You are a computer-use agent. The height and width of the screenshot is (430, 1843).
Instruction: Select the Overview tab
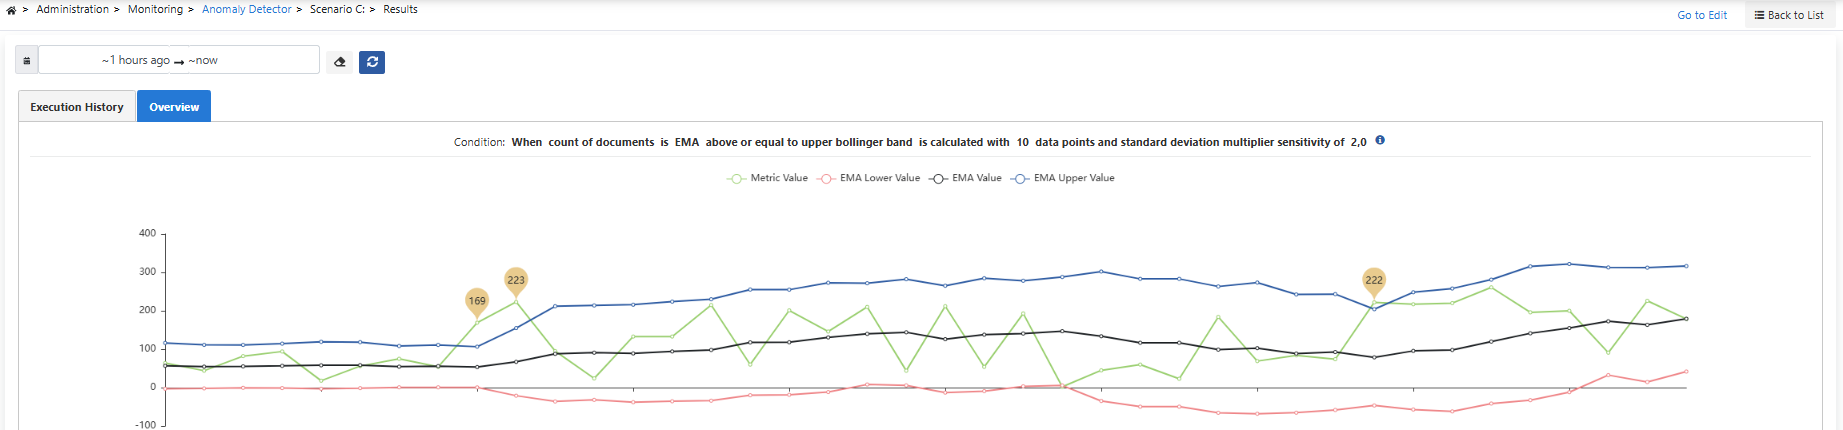point(174,107)
